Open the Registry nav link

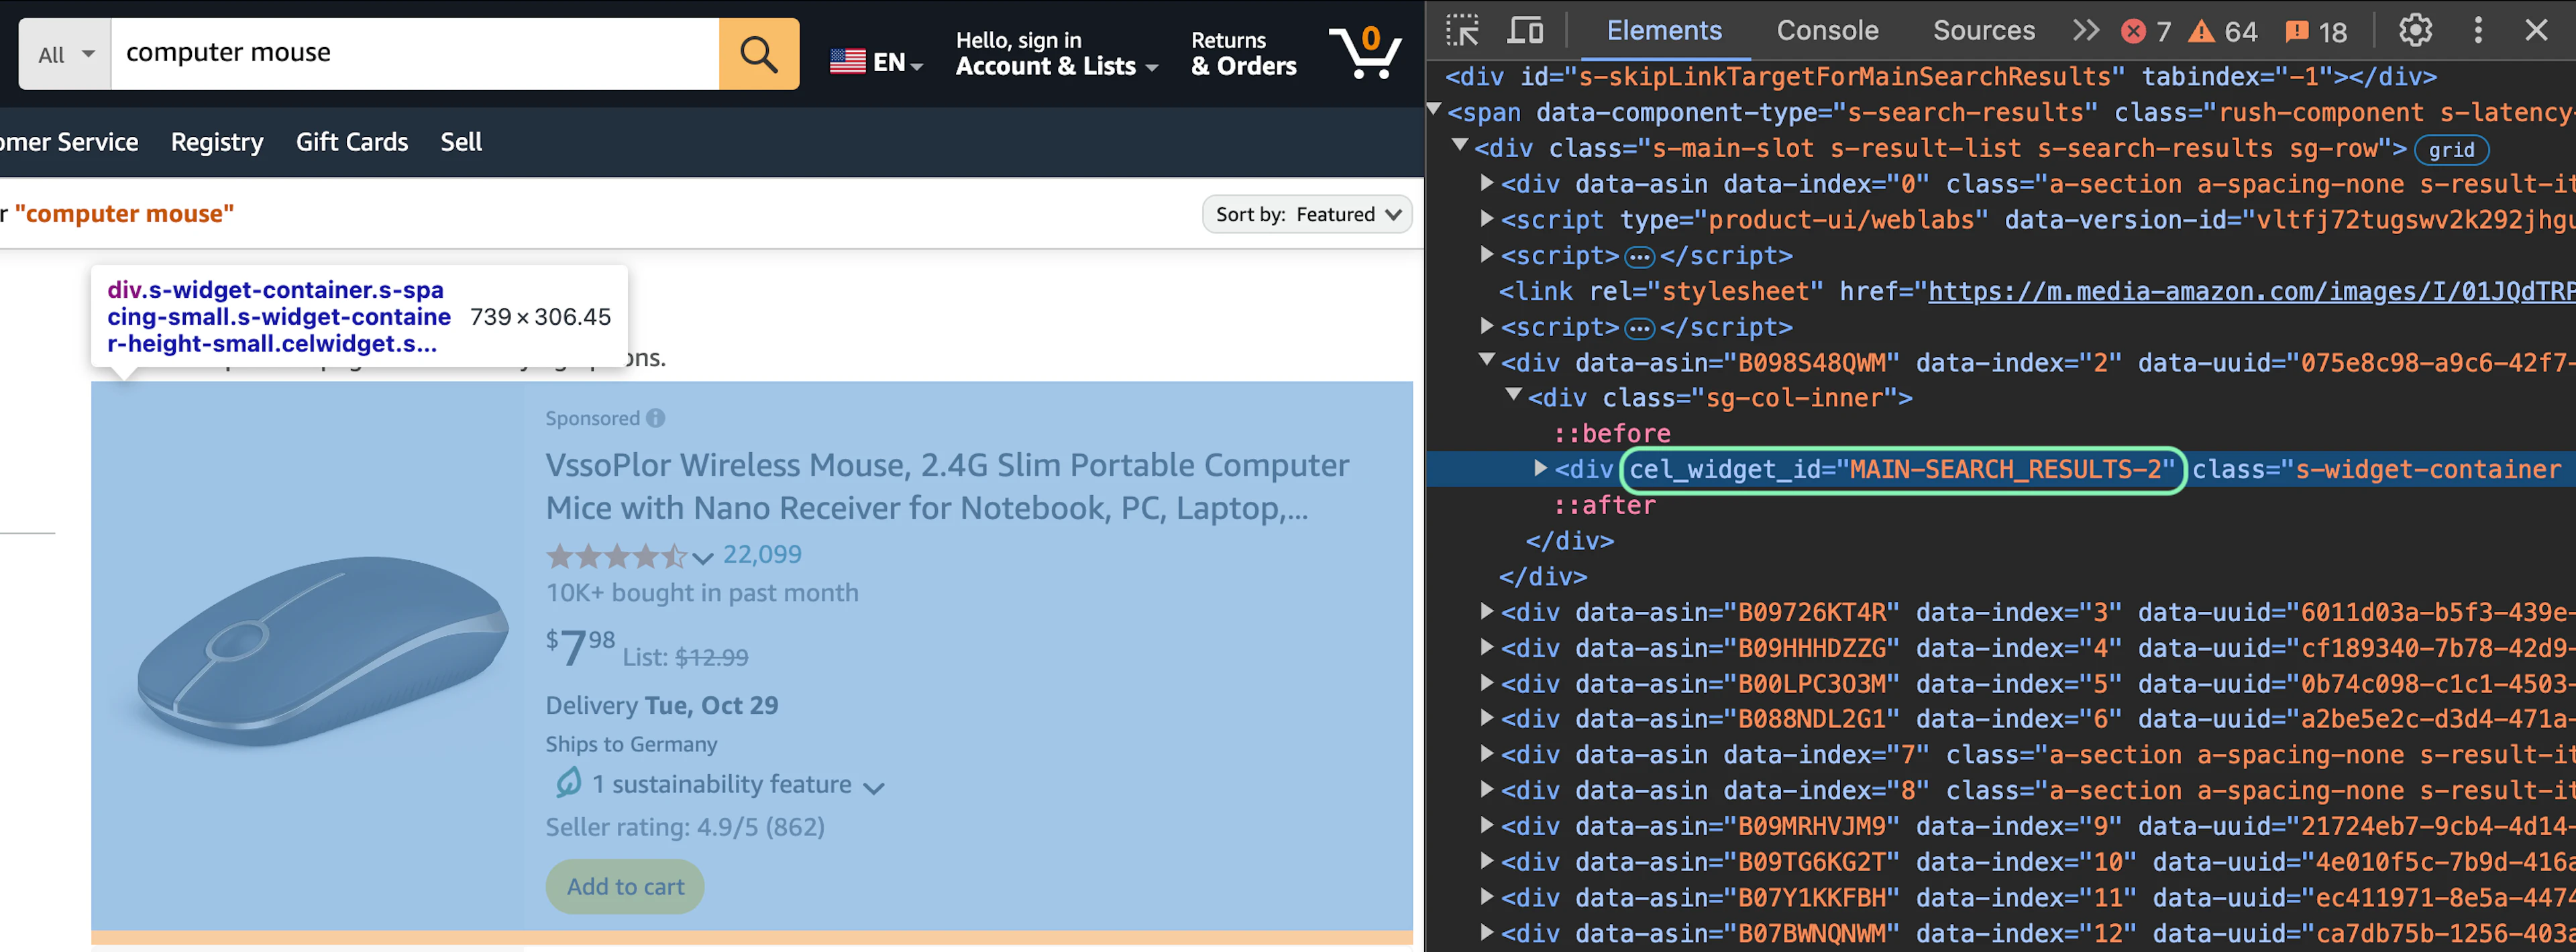click(217, 142)
